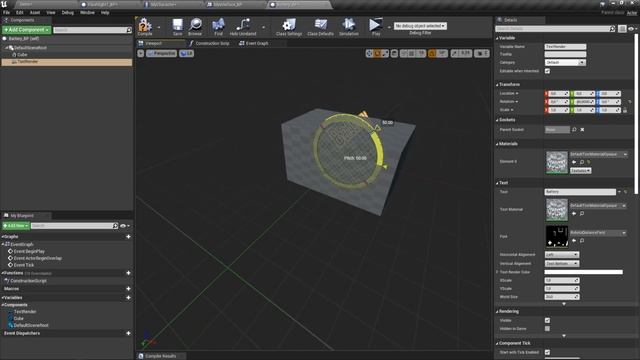Select rotate gizmo mode in viewport
The width and height of the screenshot is (640, 360).
(377, 53)
